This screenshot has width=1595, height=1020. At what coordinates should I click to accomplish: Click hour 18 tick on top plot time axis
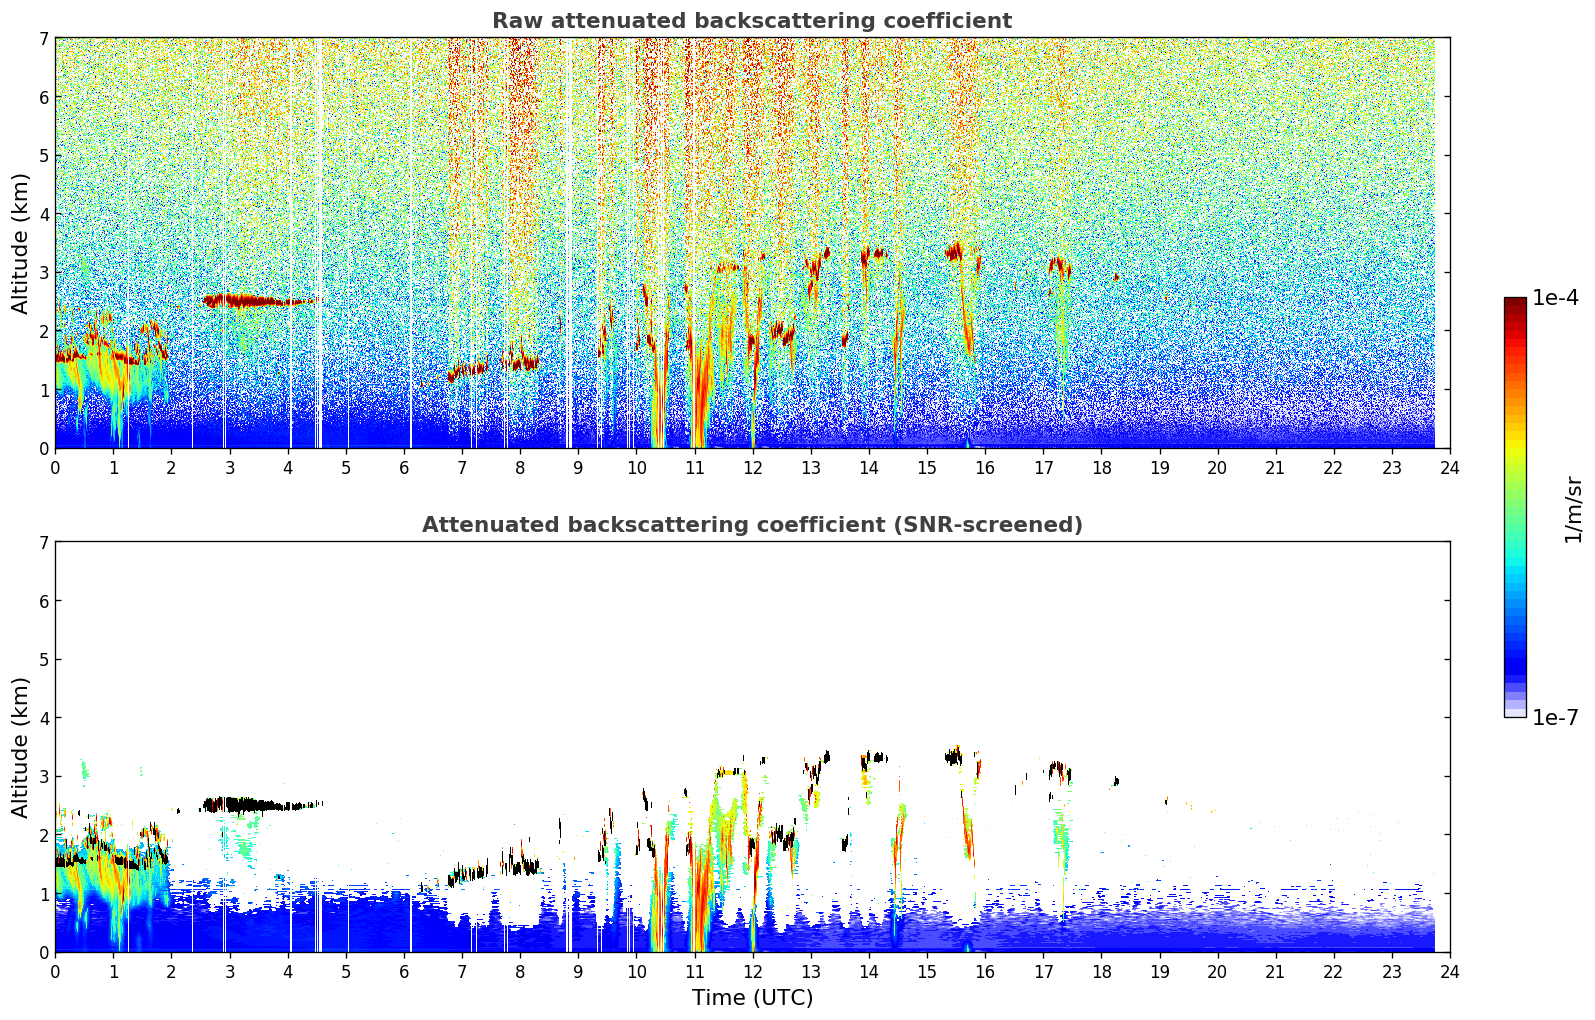(x=1101, y=467)
